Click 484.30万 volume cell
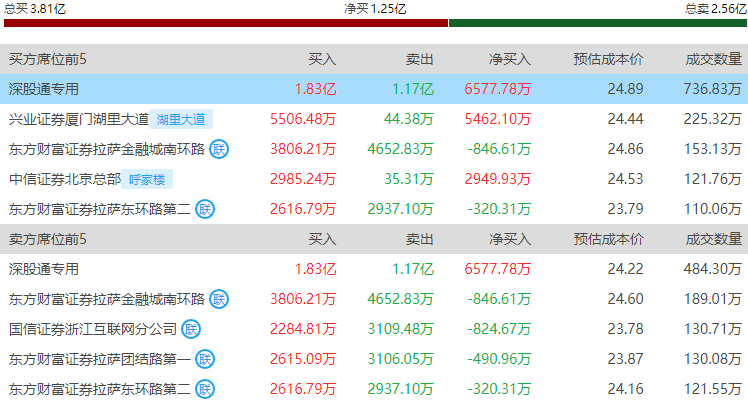The image size is (748, 401). pos(713,269)
